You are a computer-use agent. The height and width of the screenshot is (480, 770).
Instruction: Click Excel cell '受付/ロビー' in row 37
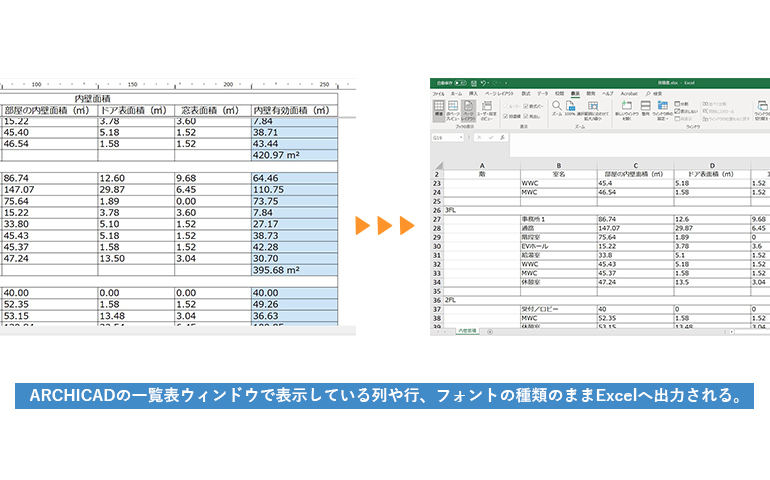click(x=559, y=309)
